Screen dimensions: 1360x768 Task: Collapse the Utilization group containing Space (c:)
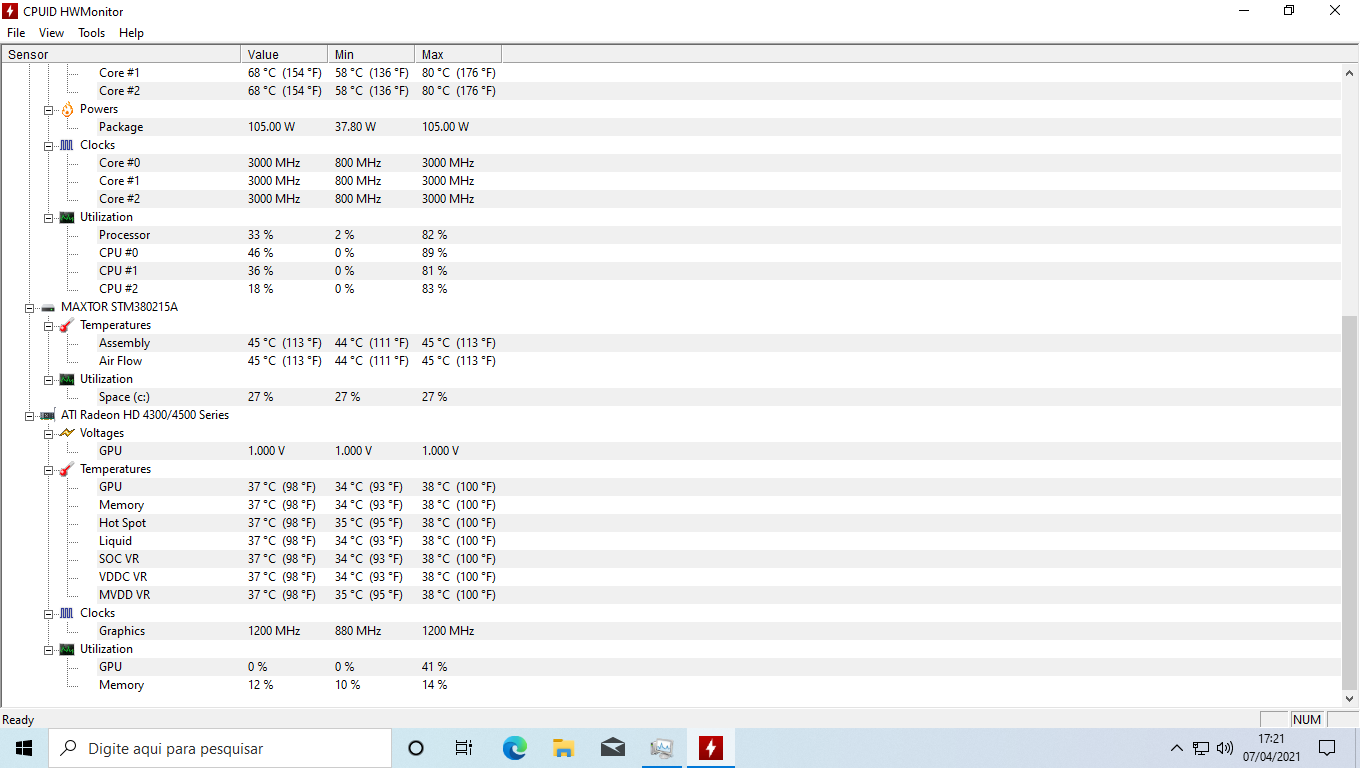(48, 379)
